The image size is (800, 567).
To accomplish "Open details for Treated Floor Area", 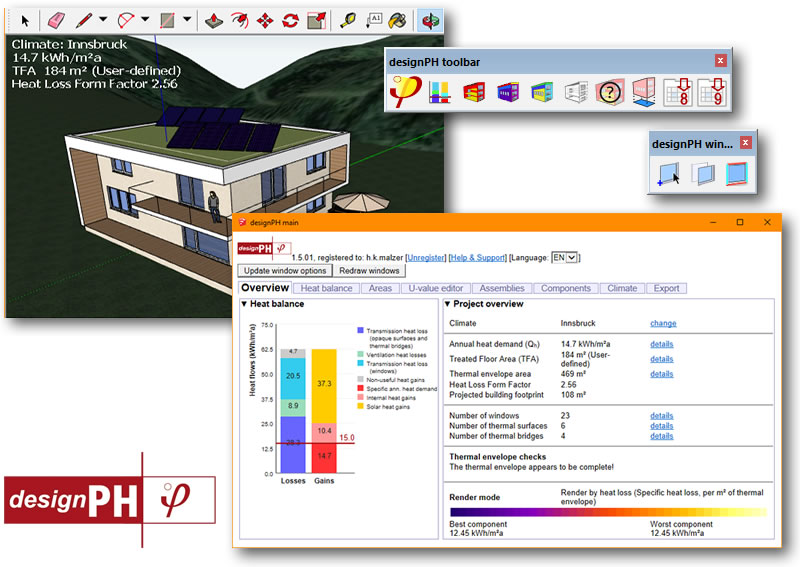I will point(662,359).
